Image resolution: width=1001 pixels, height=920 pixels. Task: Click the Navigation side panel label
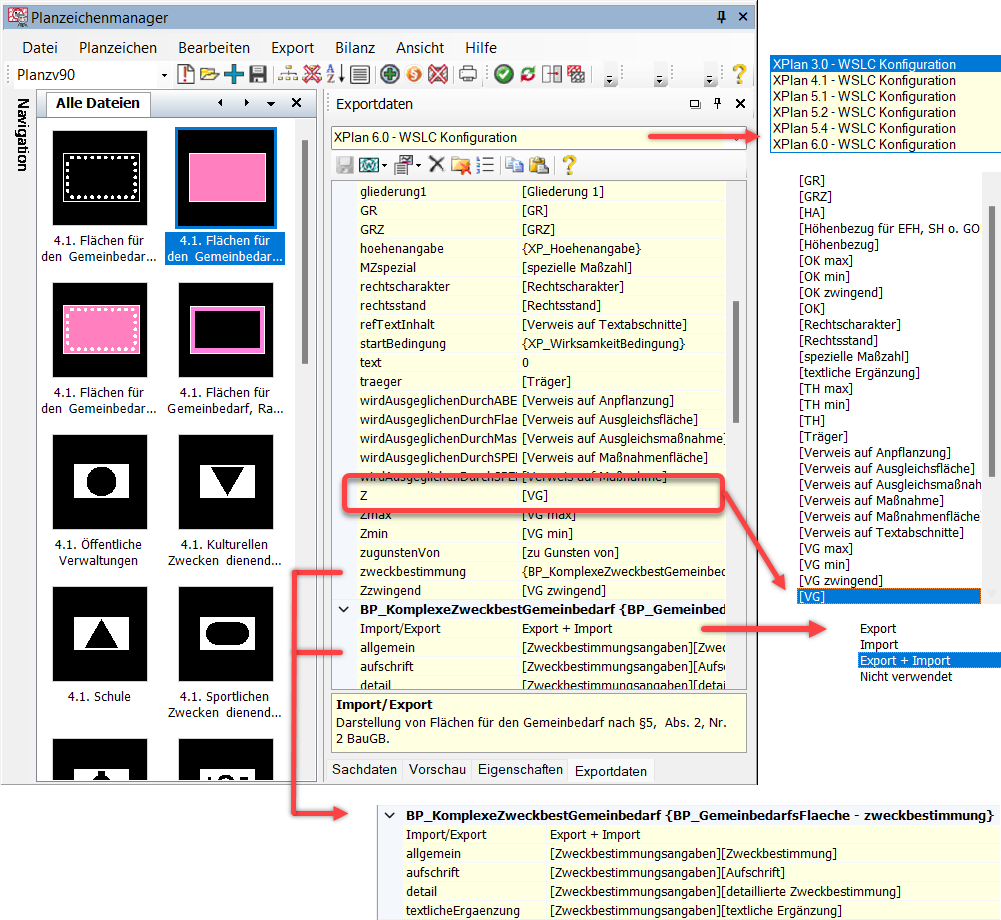[22, 136]
